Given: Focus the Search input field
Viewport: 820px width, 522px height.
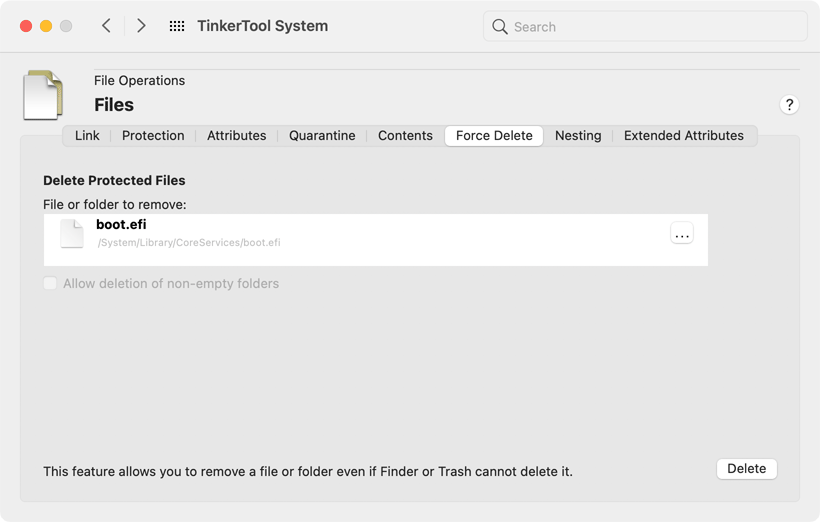Looking at the screenshot, I should [645, 27].
